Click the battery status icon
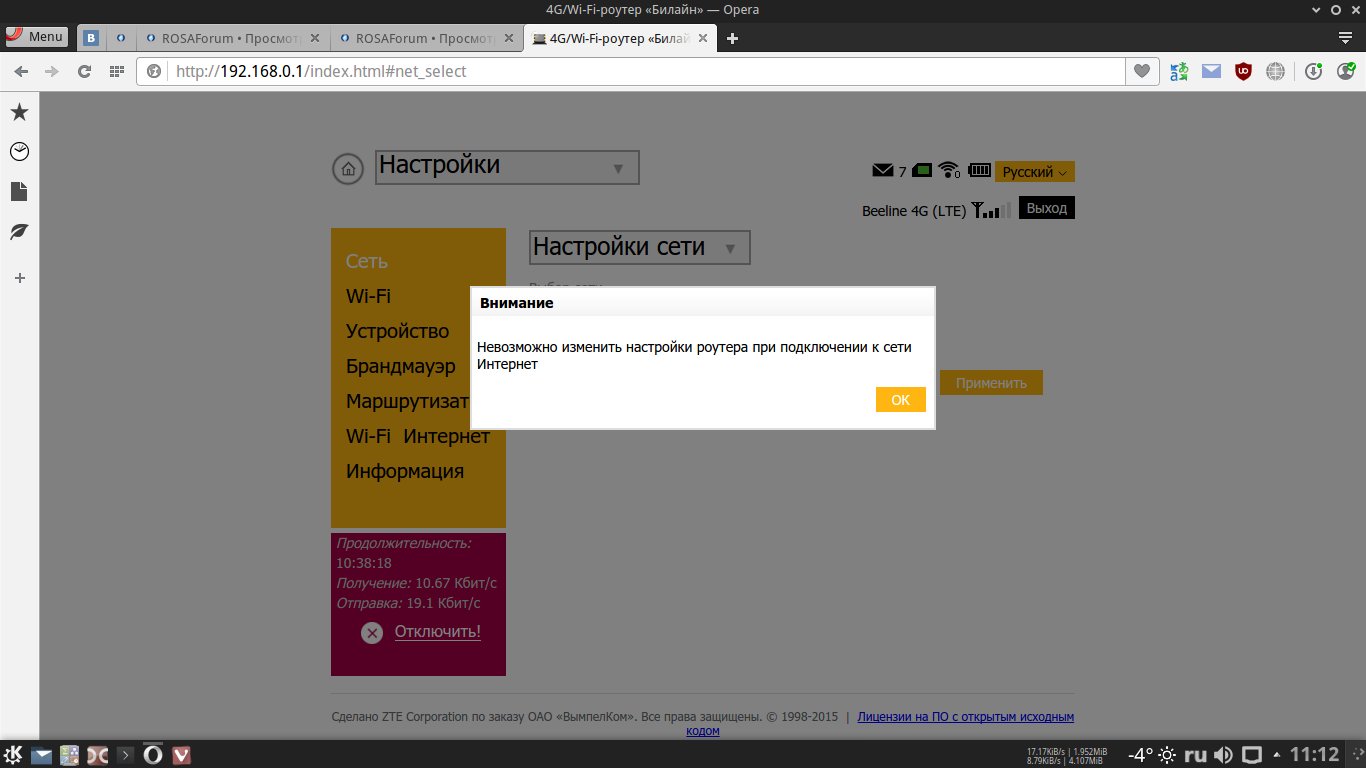 tap(979, 170)
